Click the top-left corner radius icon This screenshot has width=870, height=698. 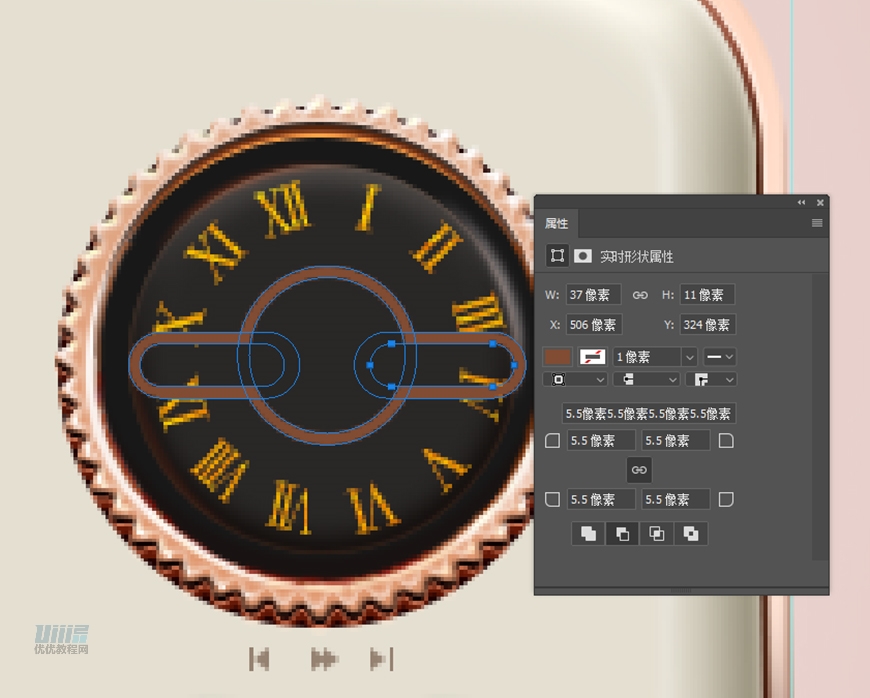click(552, 441)
